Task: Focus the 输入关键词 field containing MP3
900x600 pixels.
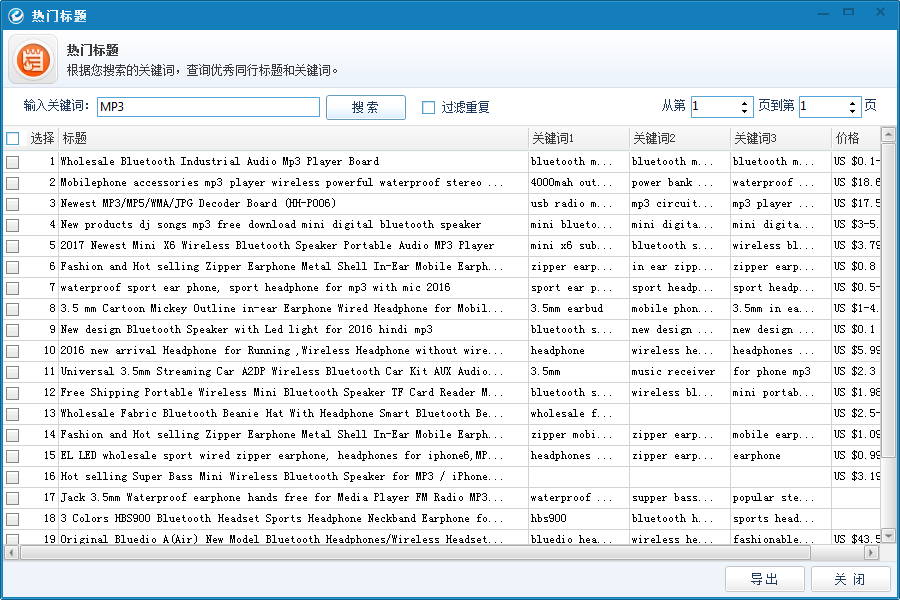Action: click(x=208, y=107)
